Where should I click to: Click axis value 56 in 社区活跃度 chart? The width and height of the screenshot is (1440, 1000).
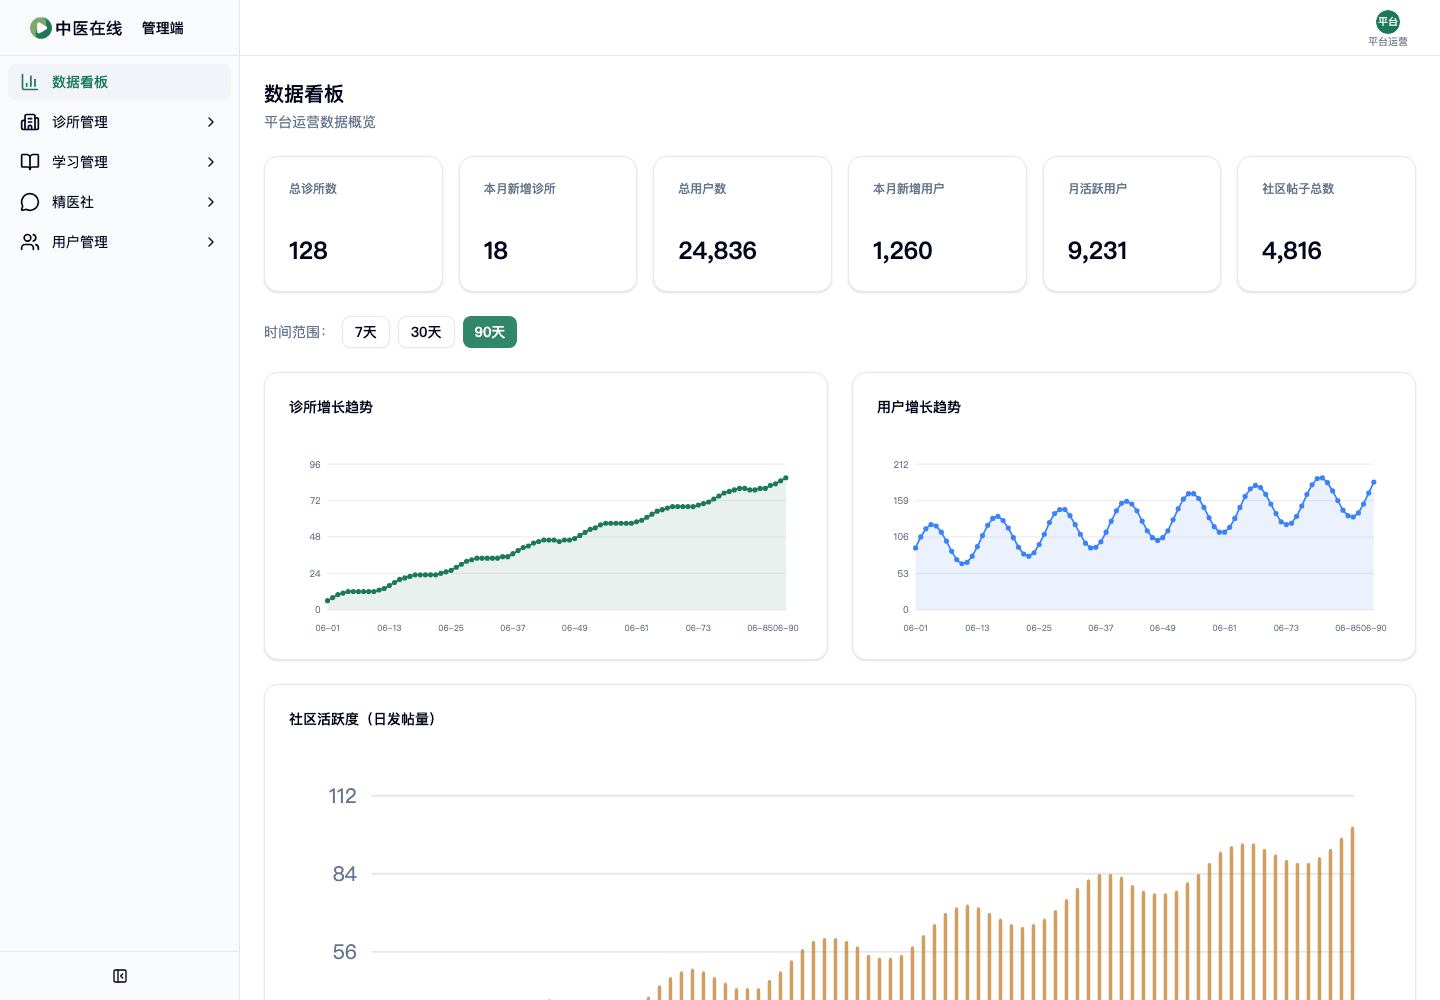pos(344,952)
